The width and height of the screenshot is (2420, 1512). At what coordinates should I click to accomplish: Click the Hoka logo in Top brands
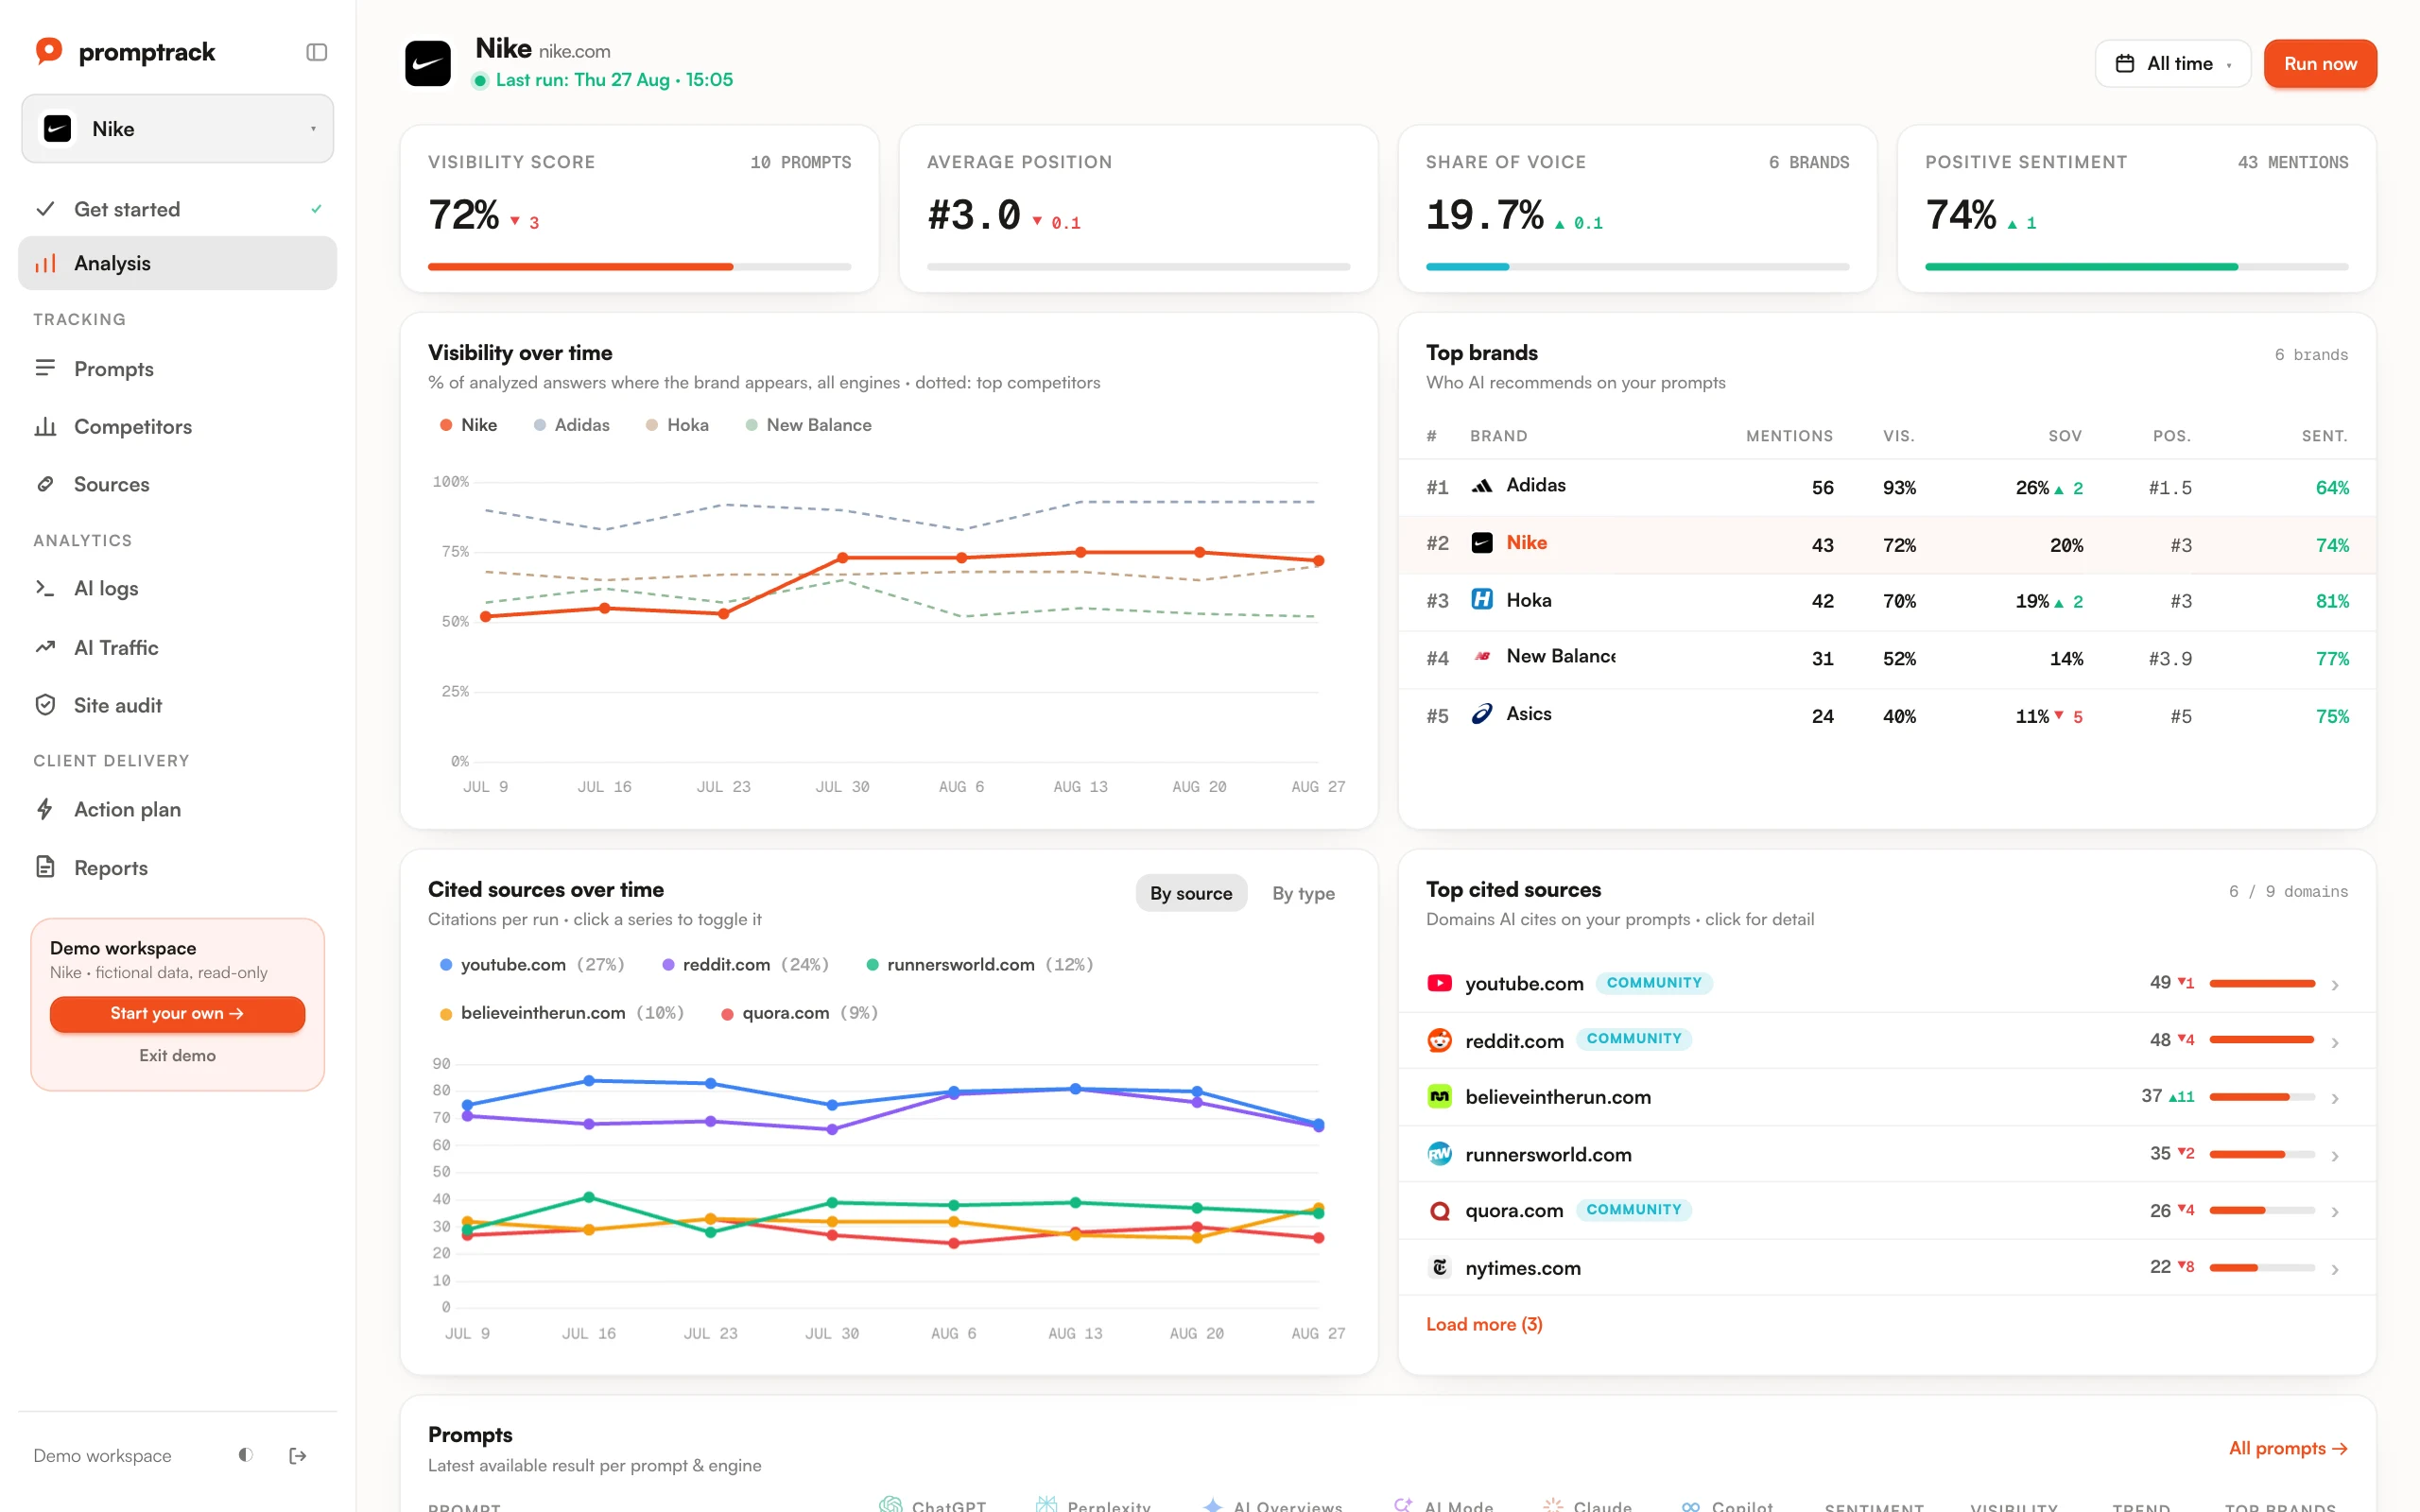point(1482,599)
